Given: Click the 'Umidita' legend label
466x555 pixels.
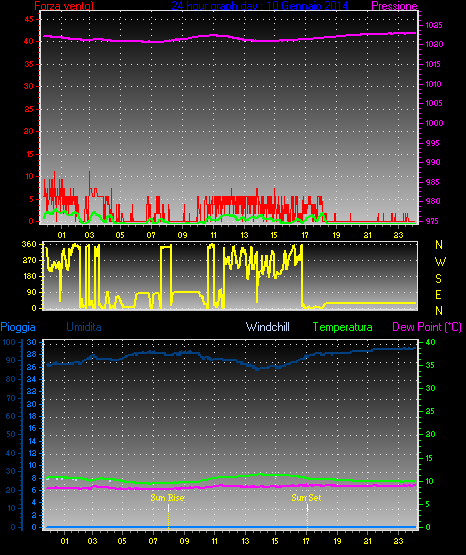Looking at the screenshot, I should 84,326.
